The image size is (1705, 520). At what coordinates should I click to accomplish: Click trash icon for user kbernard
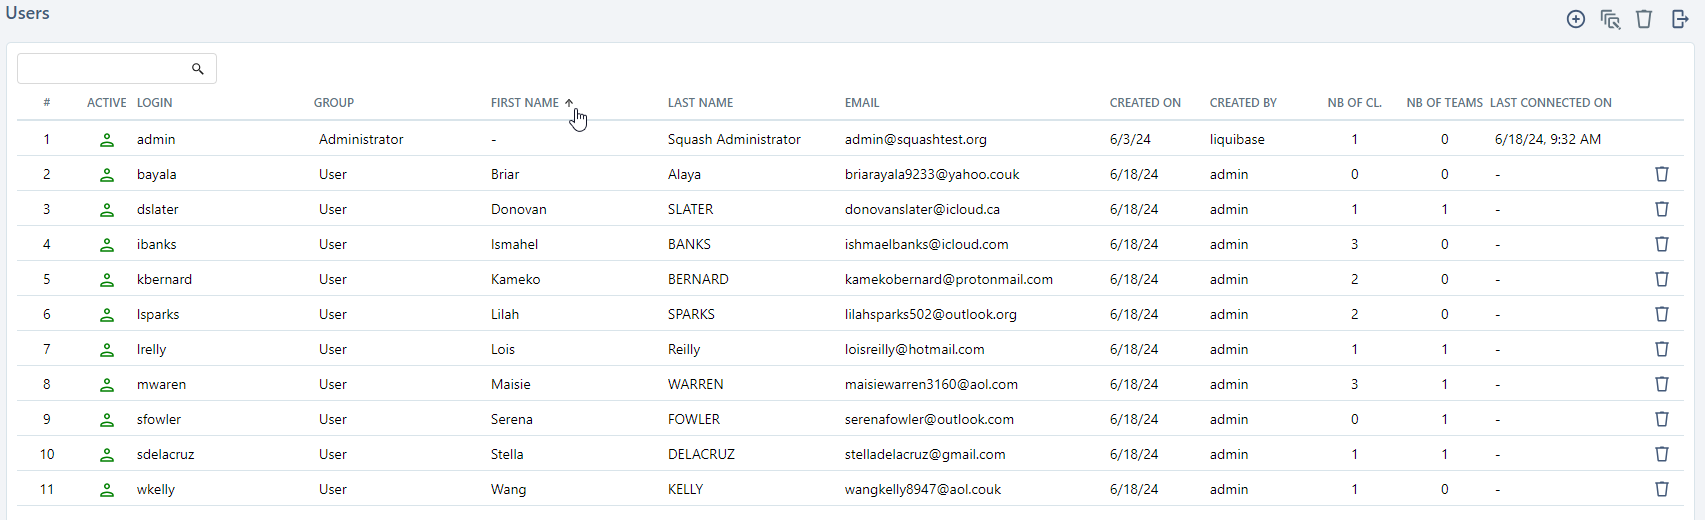click(x=1662, y=279)
